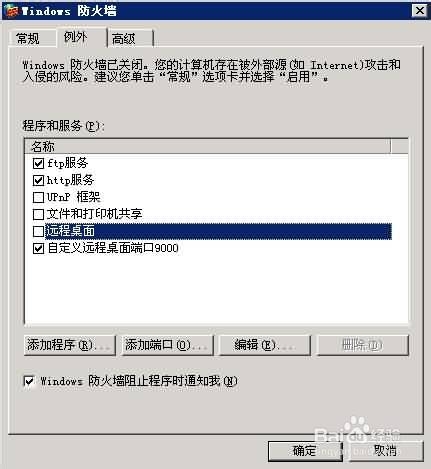This screenshot has width=431, height=469.
Task: Click the 编辑 button
Action: click(x=265, y=345)
